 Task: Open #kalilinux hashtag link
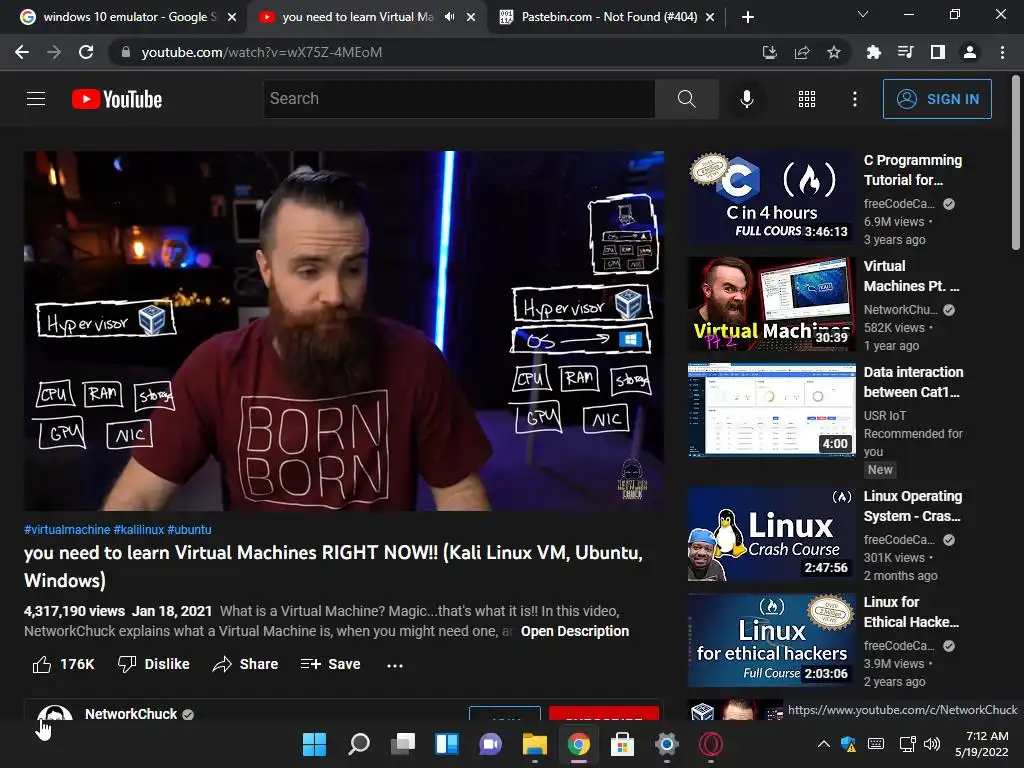138,530
